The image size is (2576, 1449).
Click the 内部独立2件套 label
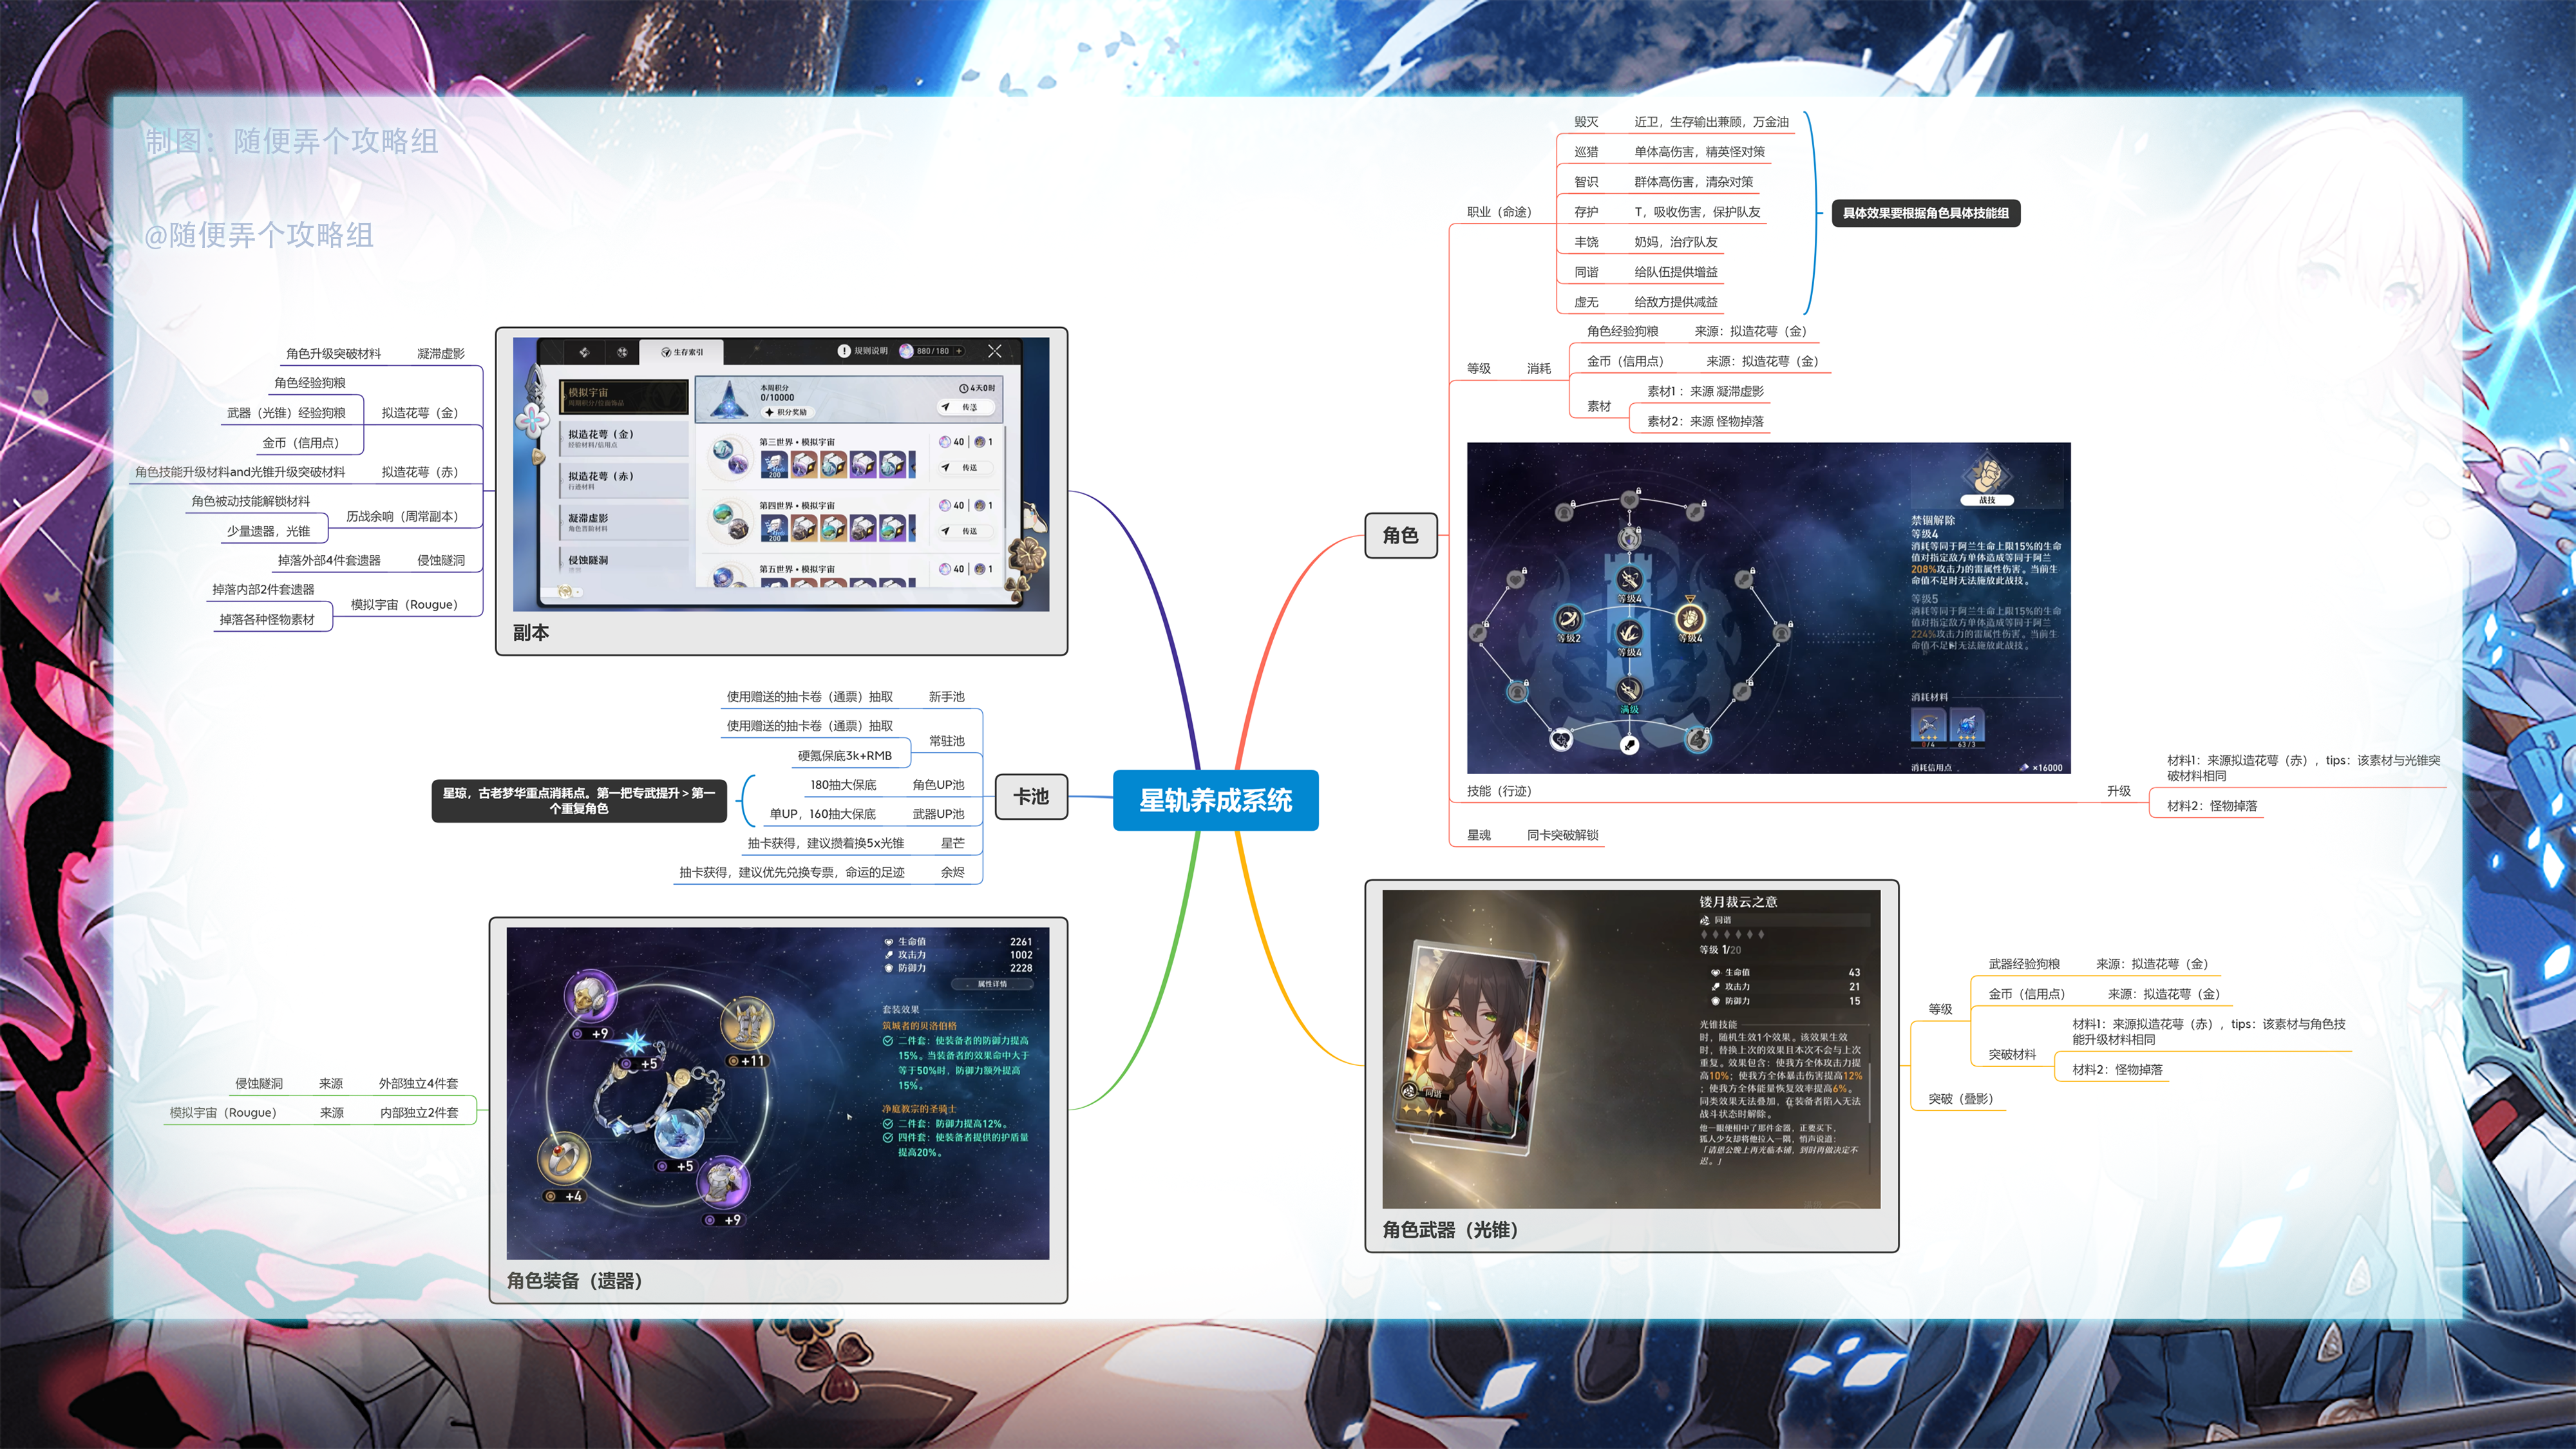[x=419, y=1112]
